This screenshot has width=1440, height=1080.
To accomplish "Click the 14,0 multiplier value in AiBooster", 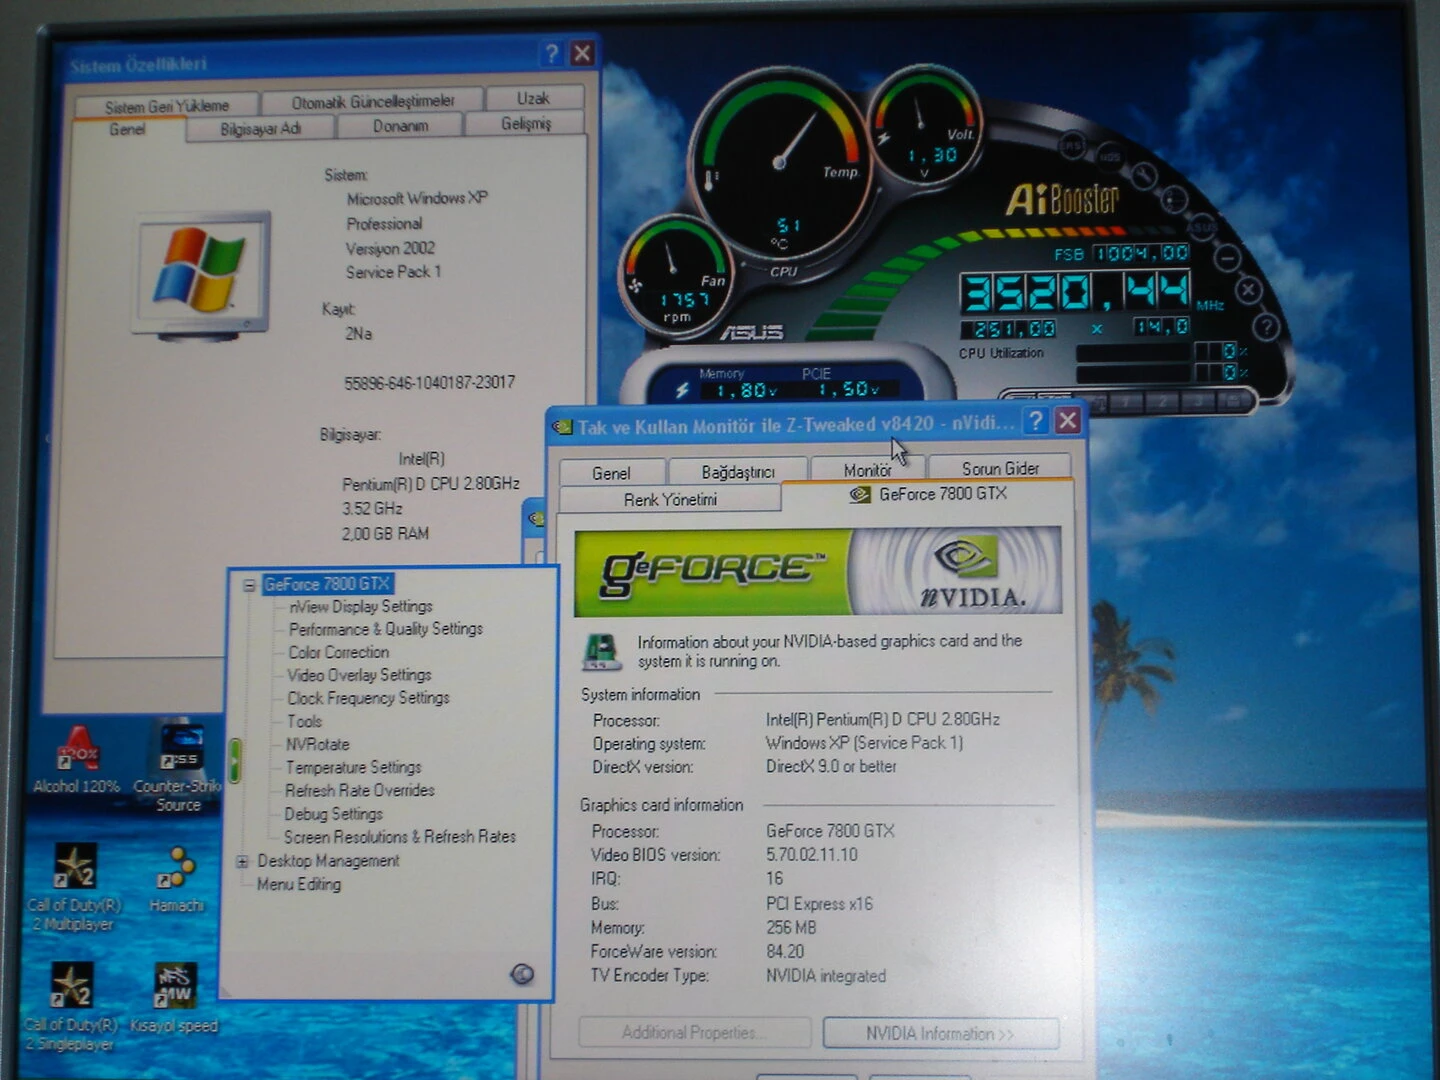I will pos(1161,327).
